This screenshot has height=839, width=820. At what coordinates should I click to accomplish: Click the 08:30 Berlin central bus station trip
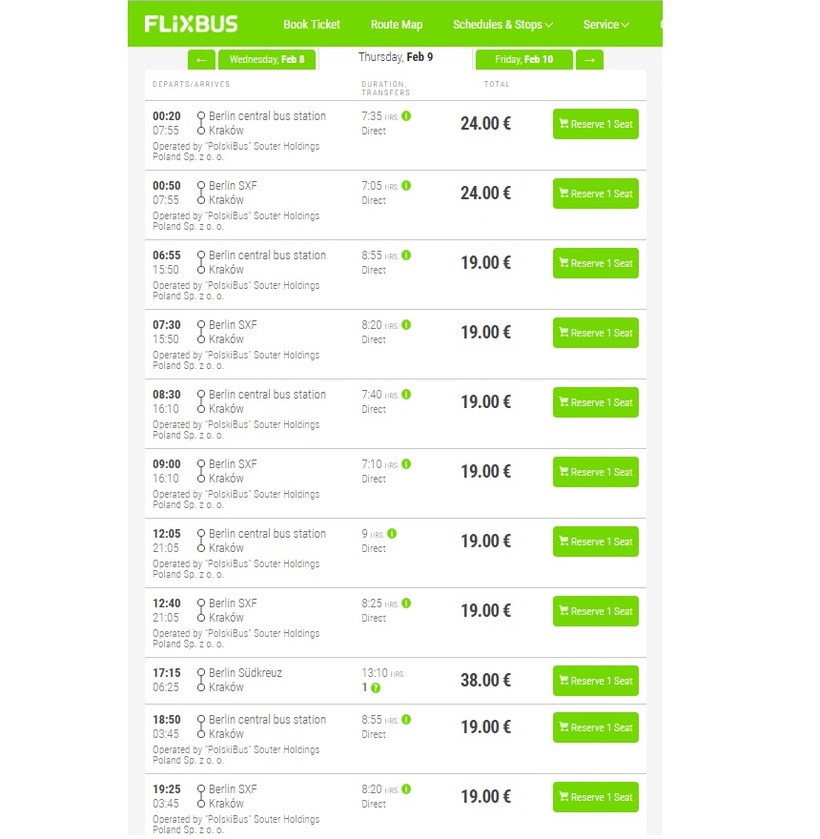pos(267,395)
